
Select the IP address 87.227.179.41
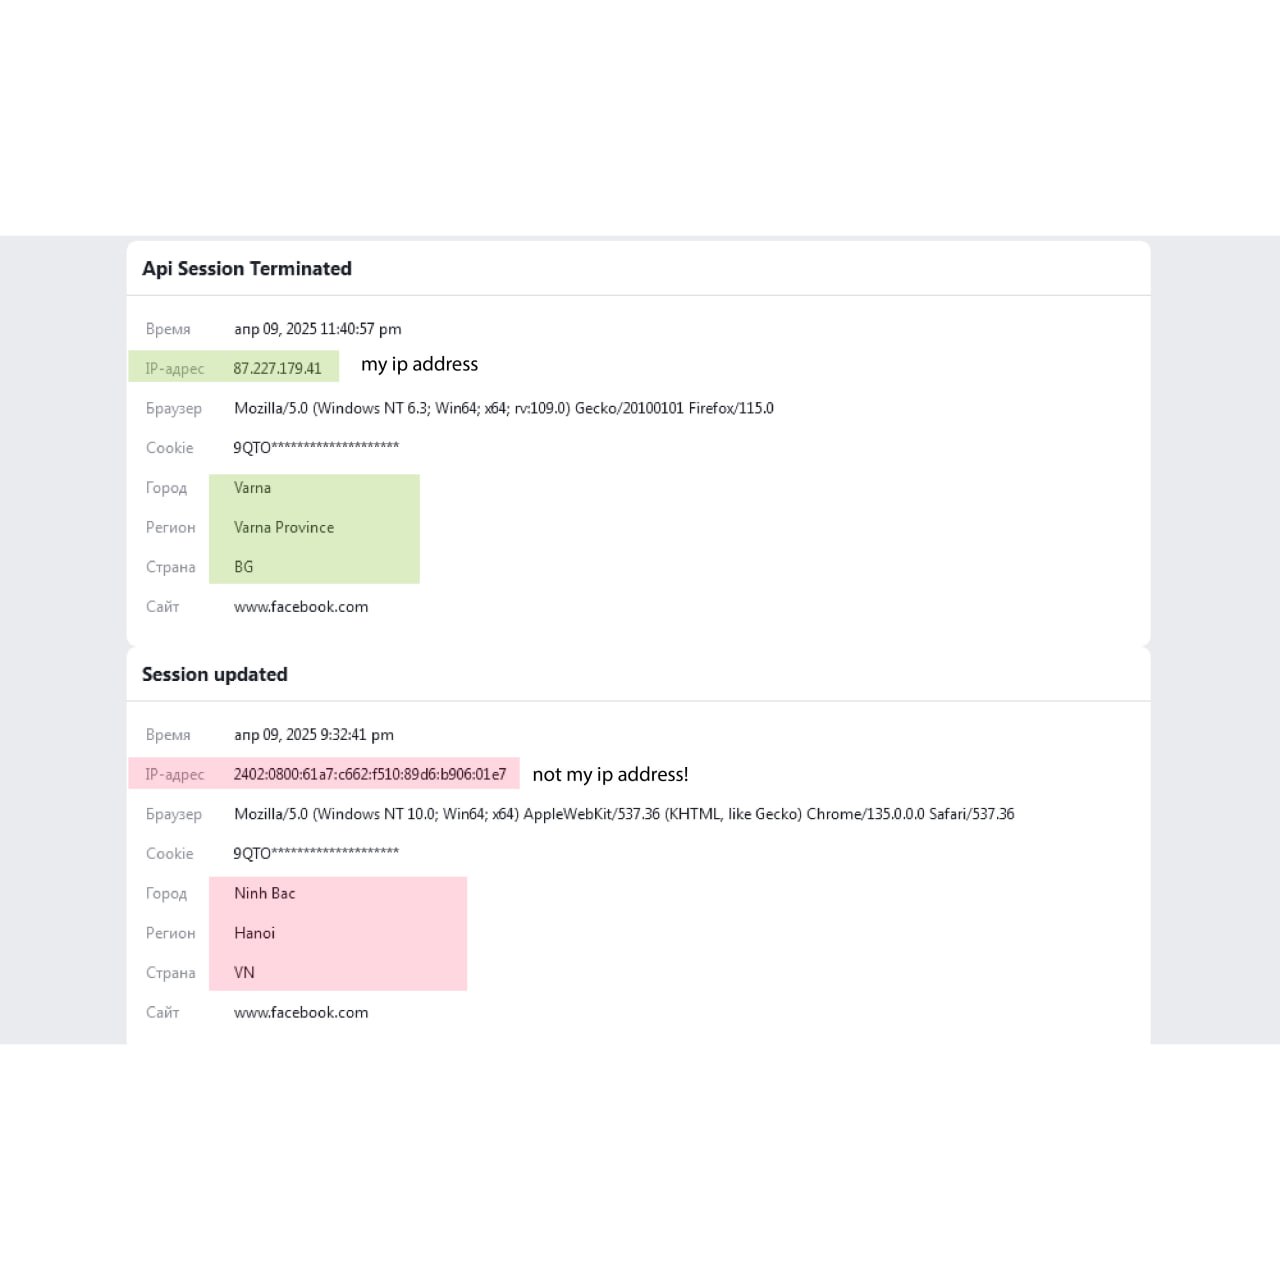click(x=277, y=369)
